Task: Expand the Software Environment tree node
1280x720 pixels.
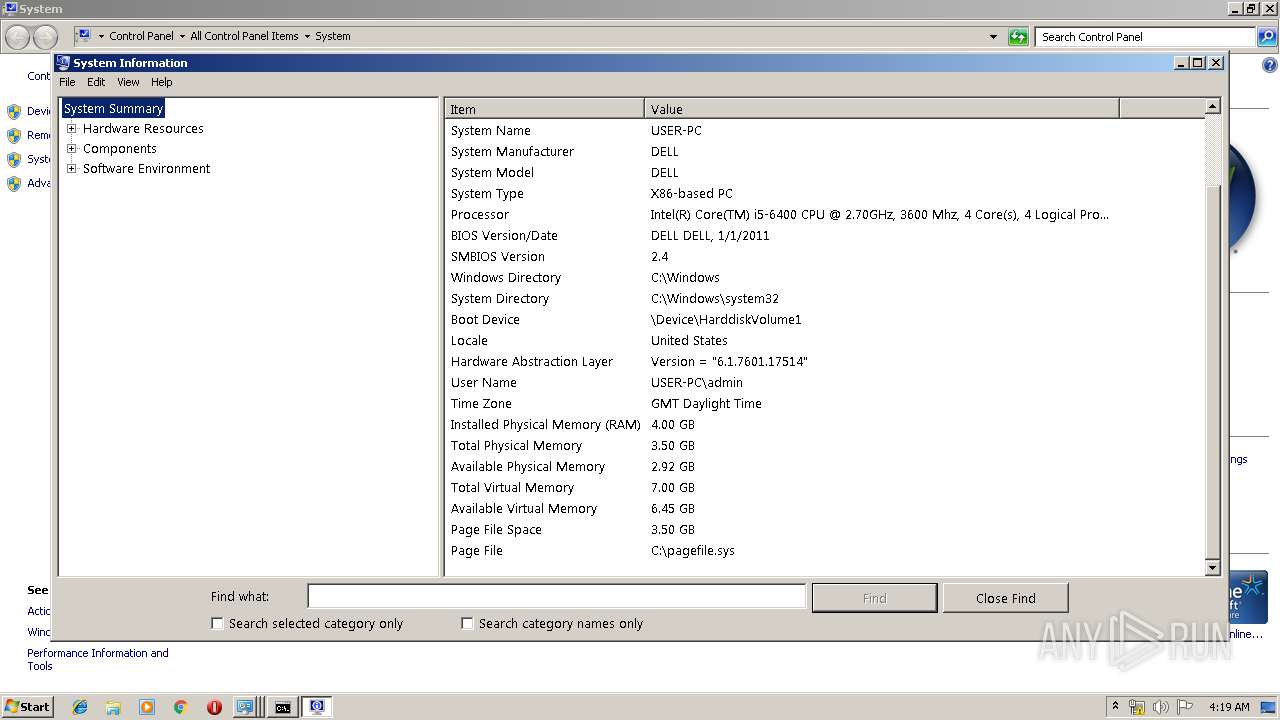Action: (72, 168)
